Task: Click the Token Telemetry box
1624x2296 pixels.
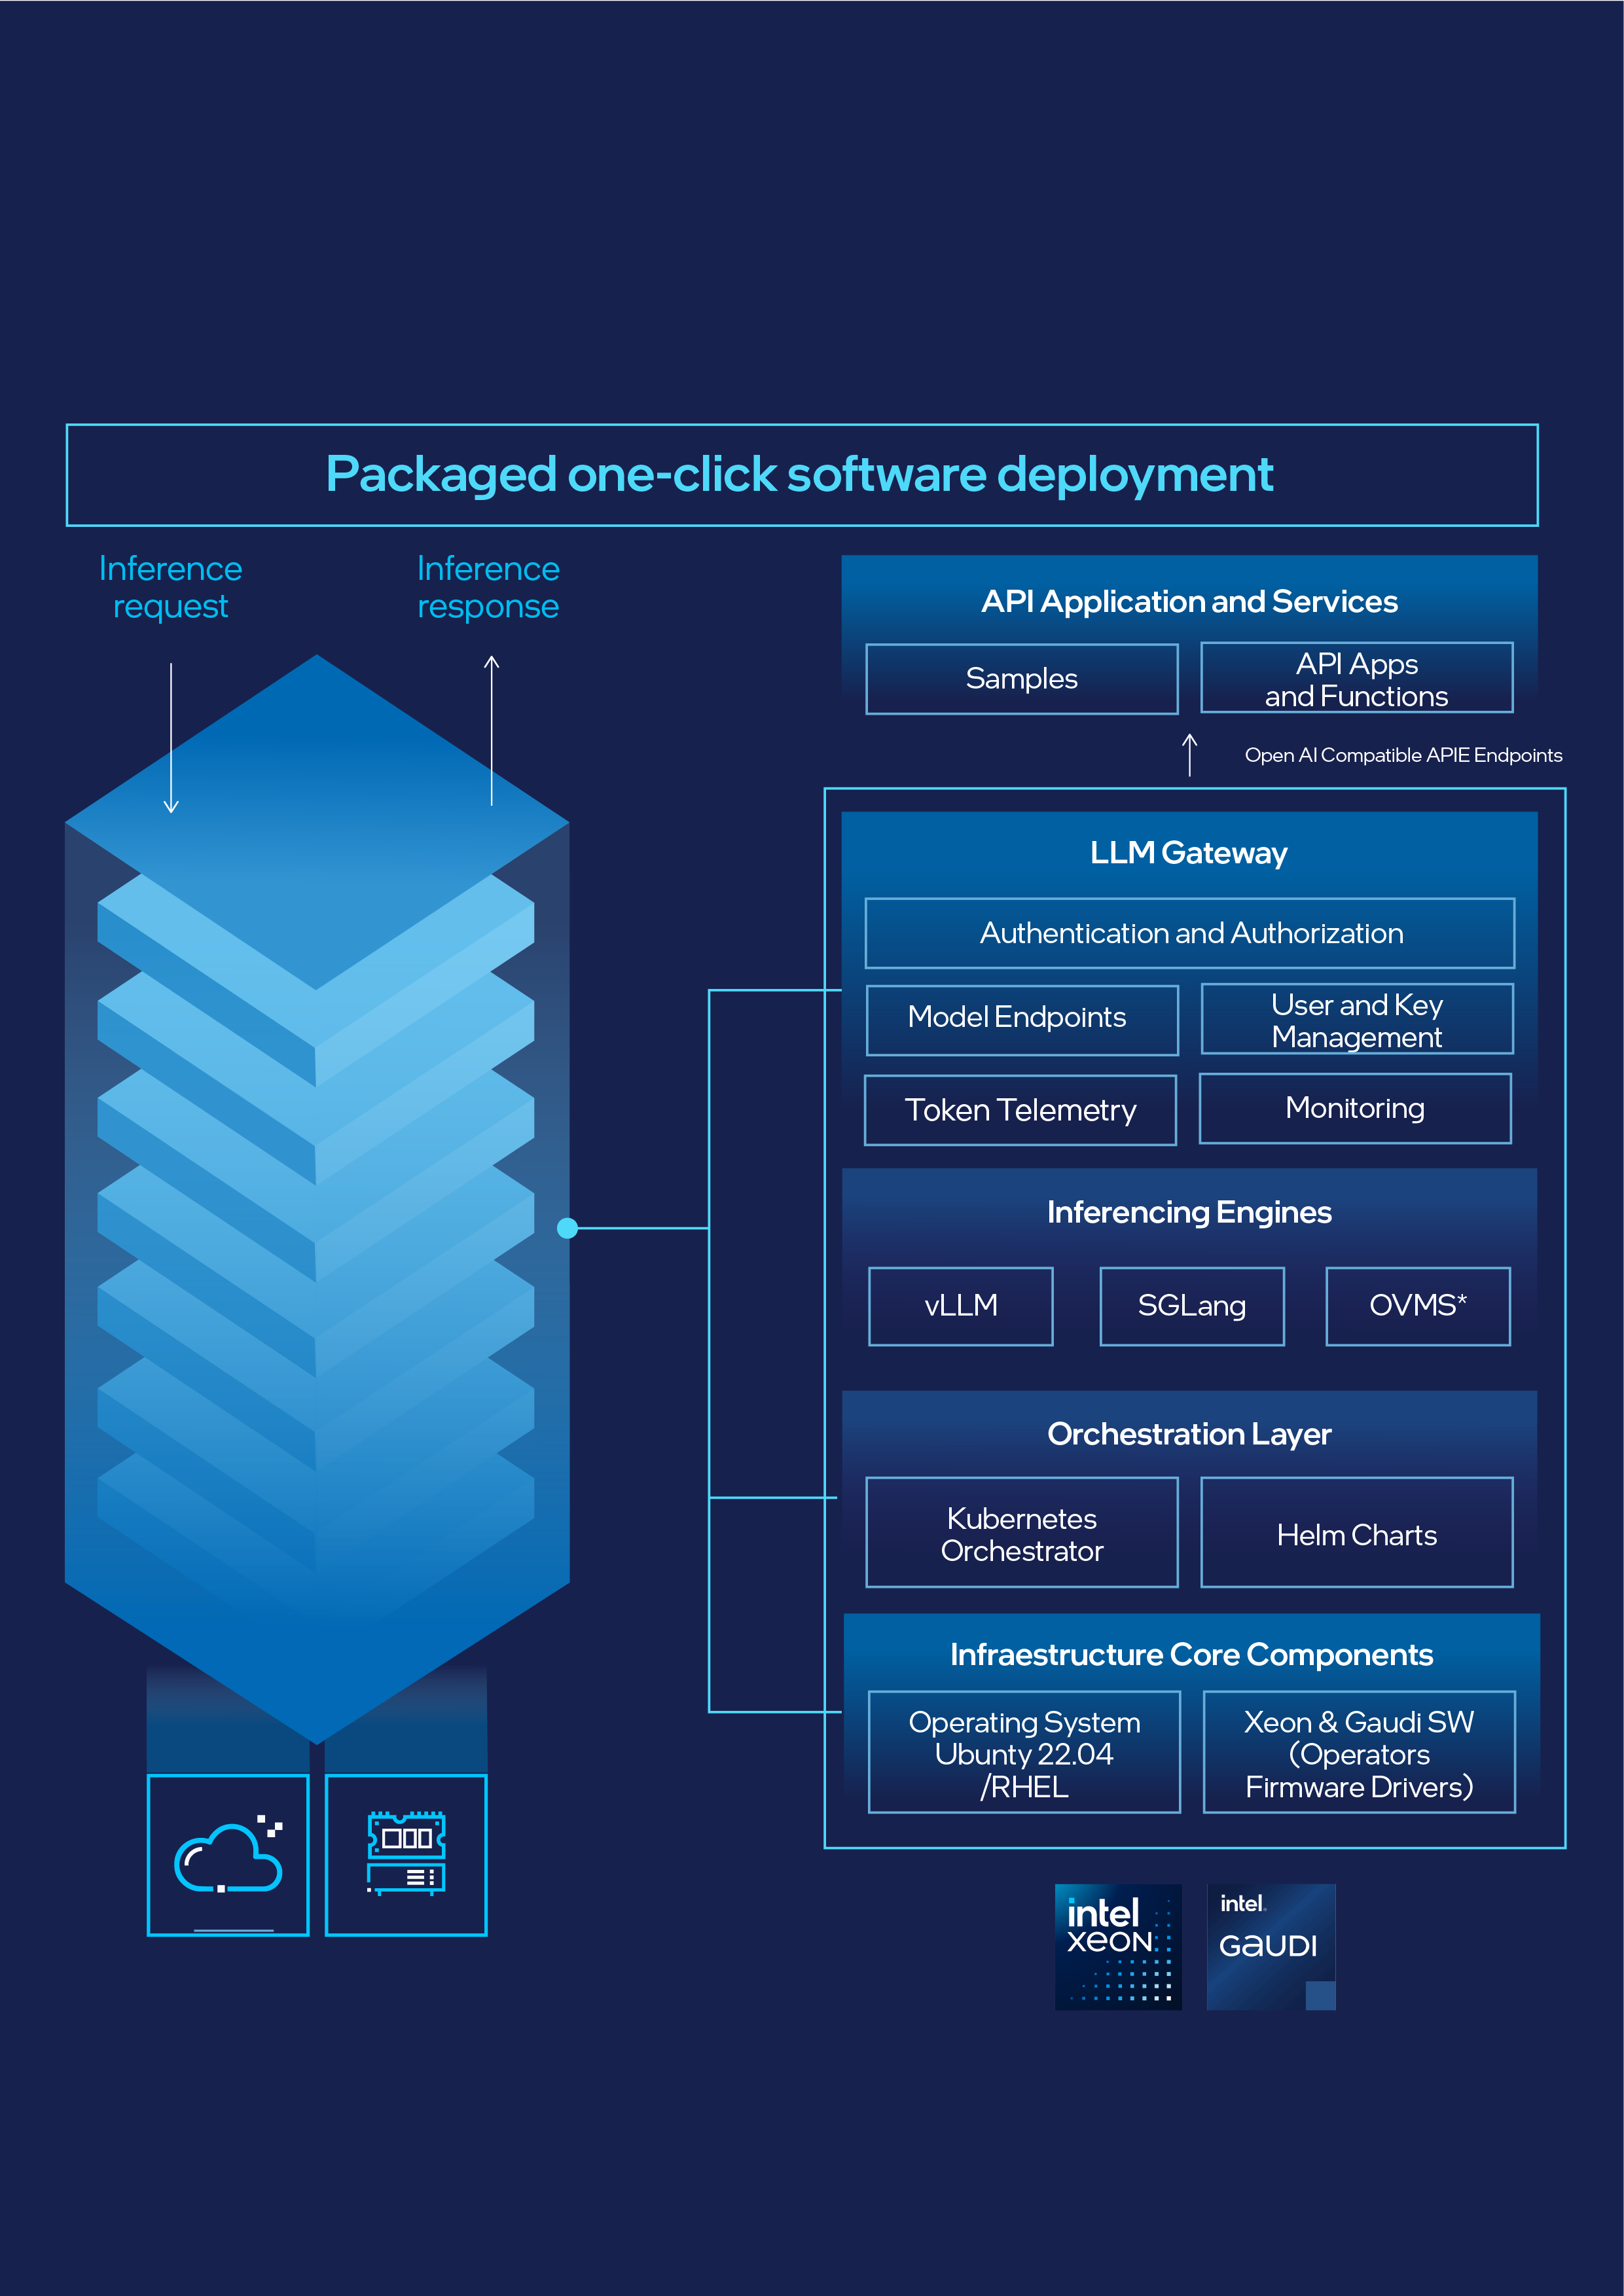Action: pos(1019,1110)
